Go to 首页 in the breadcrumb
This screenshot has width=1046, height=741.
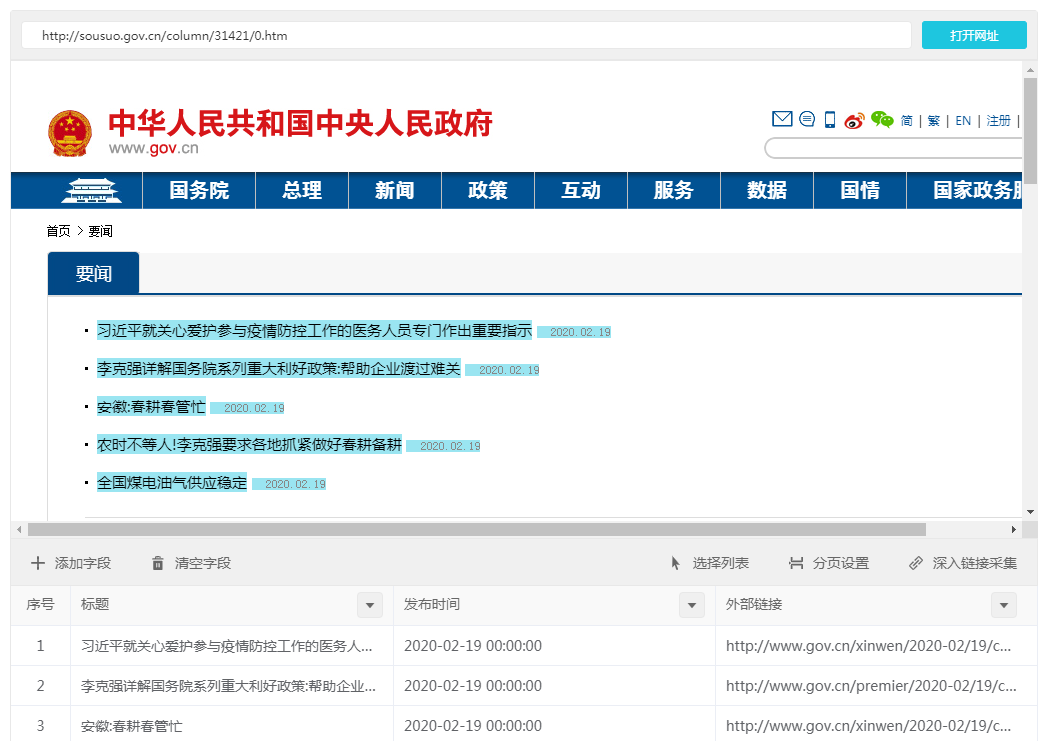[x=59, y=231]
